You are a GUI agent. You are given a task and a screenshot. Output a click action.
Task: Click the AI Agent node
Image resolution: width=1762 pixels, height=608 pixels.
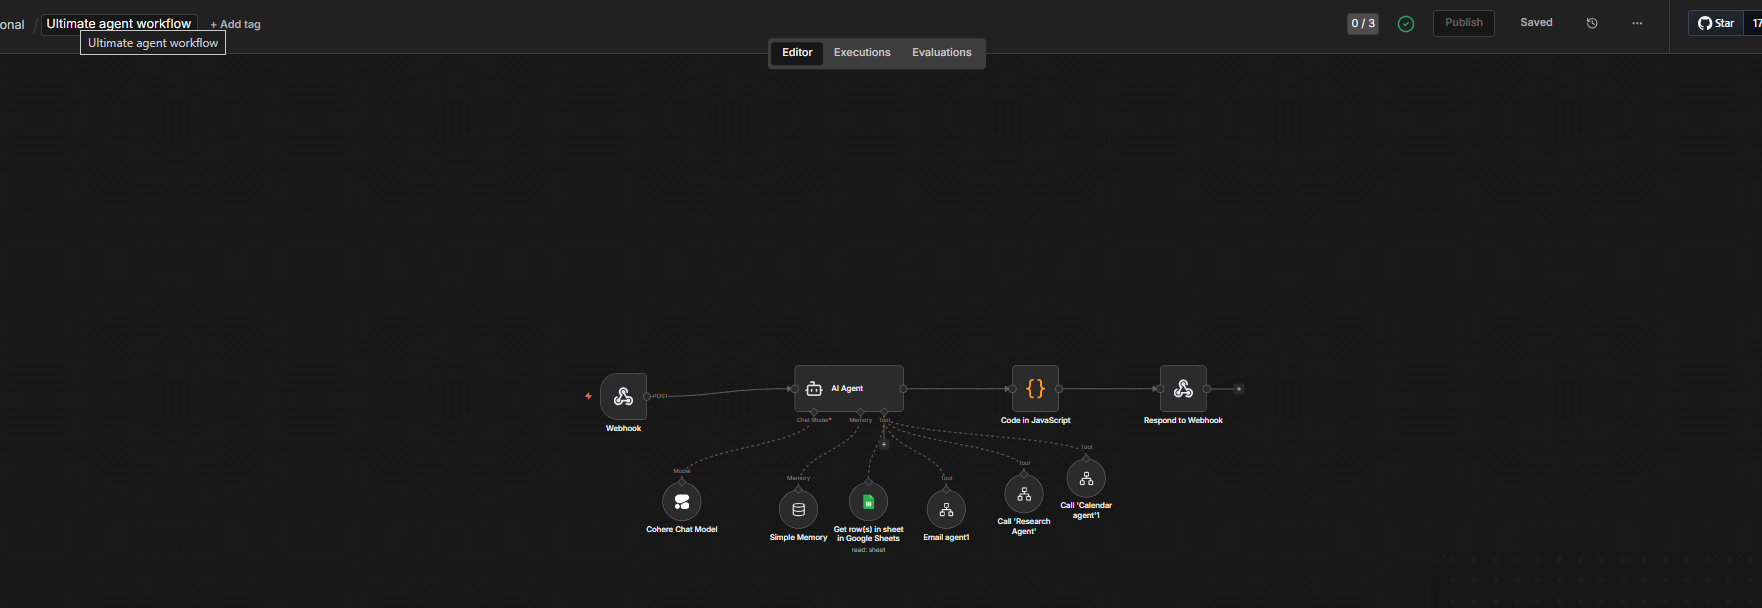click(848, 389)
